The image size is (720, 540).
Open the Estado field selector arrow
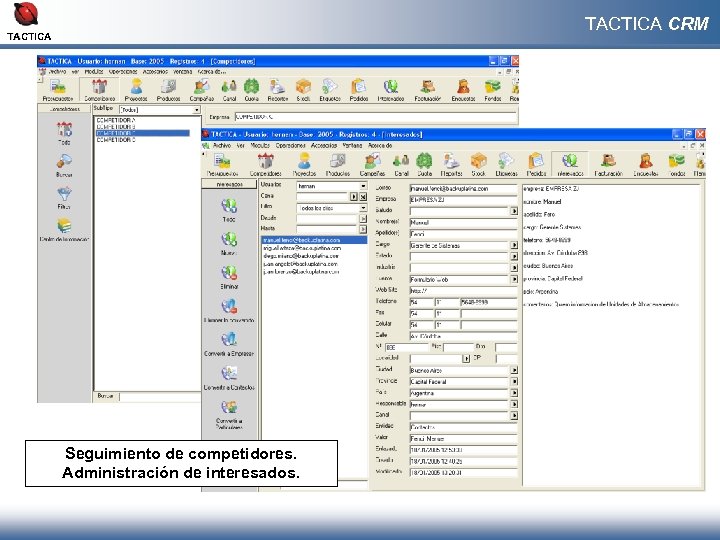click(514, 256)
